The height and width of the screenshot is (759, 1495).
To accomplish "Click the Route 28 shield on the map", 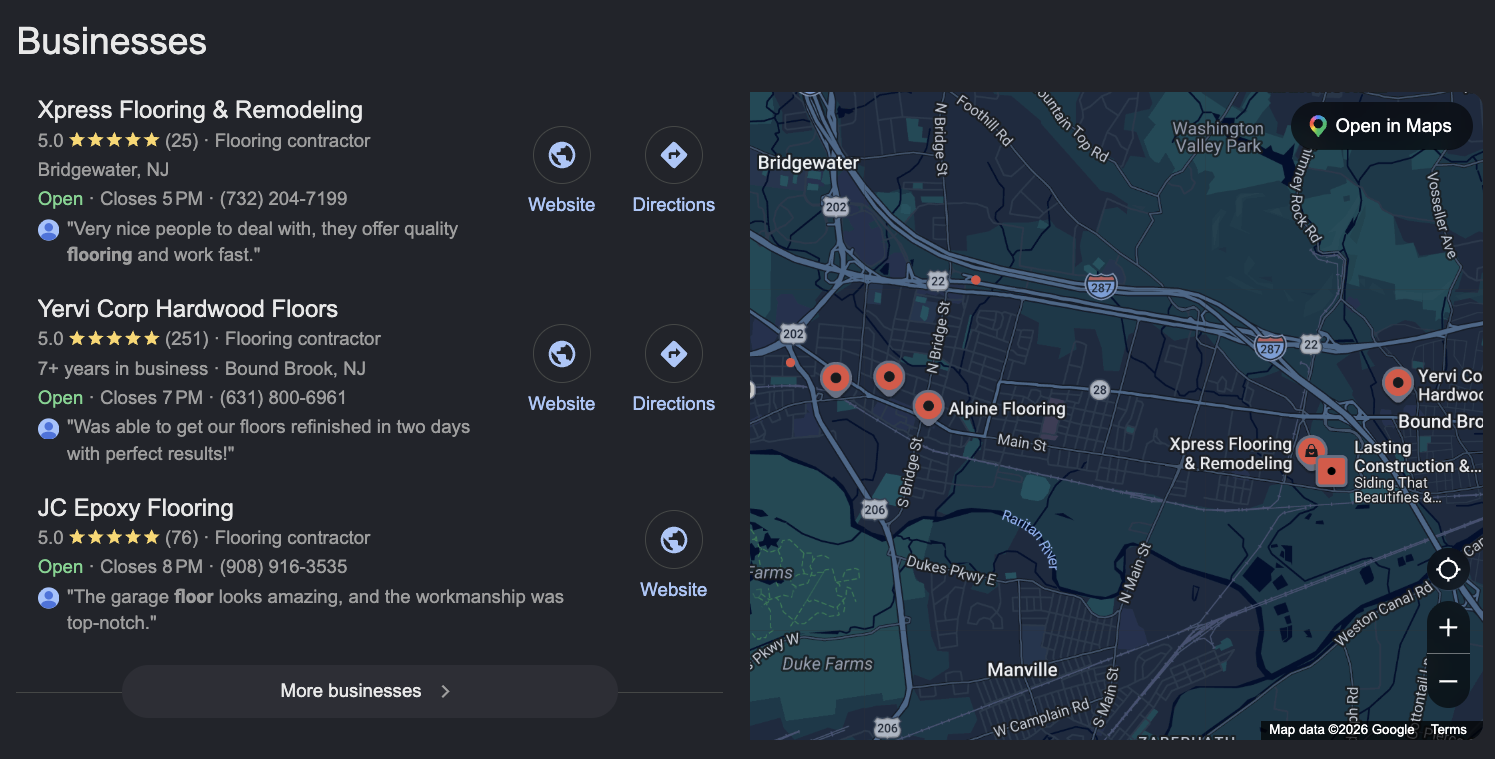I will 1099,390.
